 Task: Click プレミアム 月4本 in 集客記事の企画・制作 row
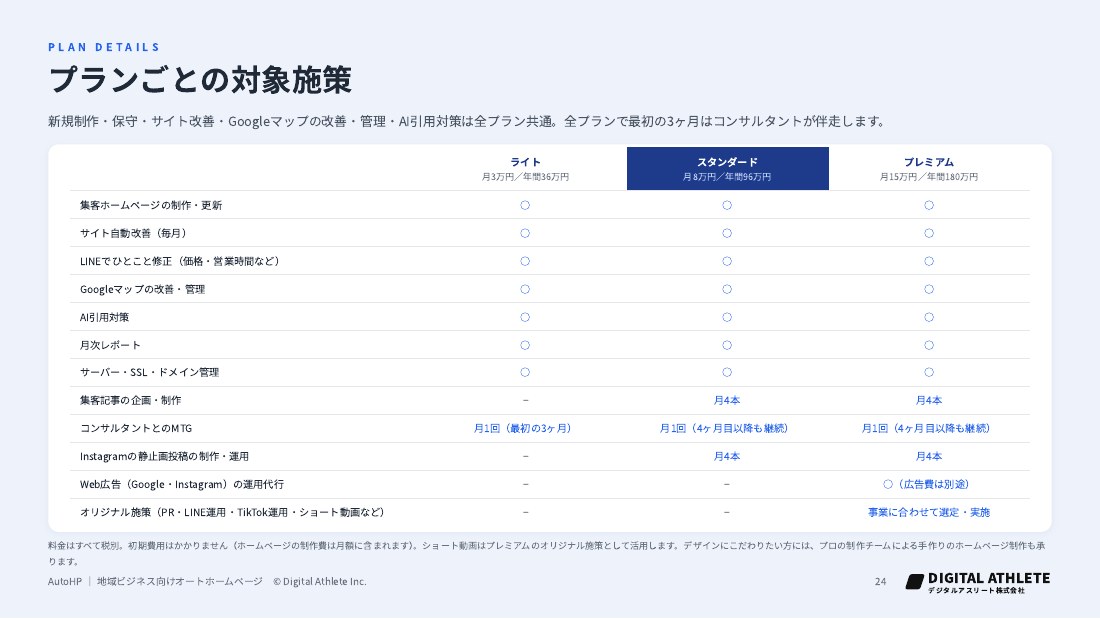tap(929, 400)
